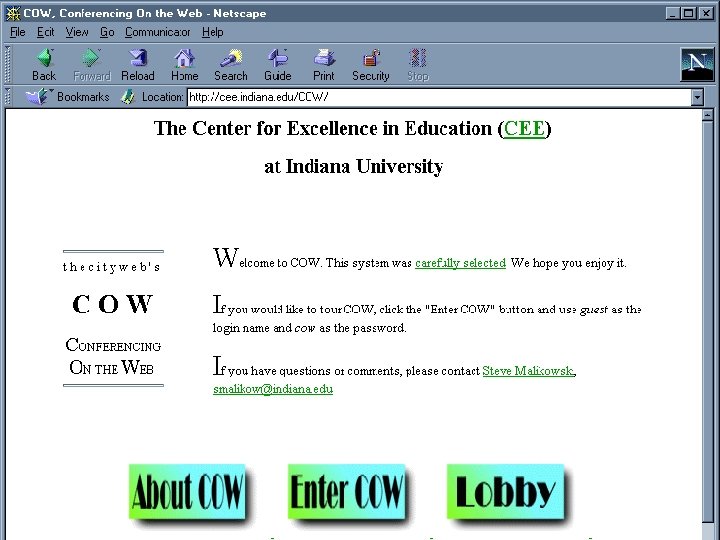Collapse the location toolbar grip handle
Image resolution: width=720 pixels, height=540 pixels.
[x=8, y=97]
